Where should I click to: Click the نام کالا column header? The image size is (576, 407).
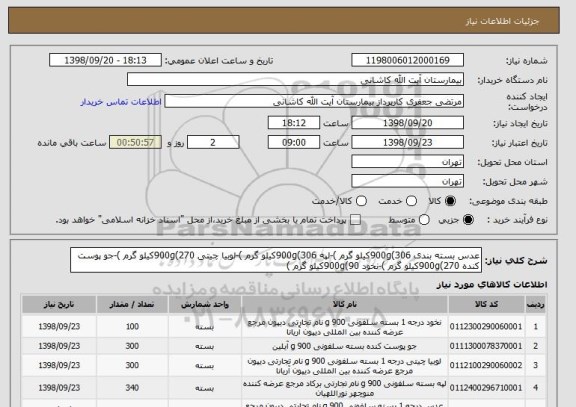(345, 305)
